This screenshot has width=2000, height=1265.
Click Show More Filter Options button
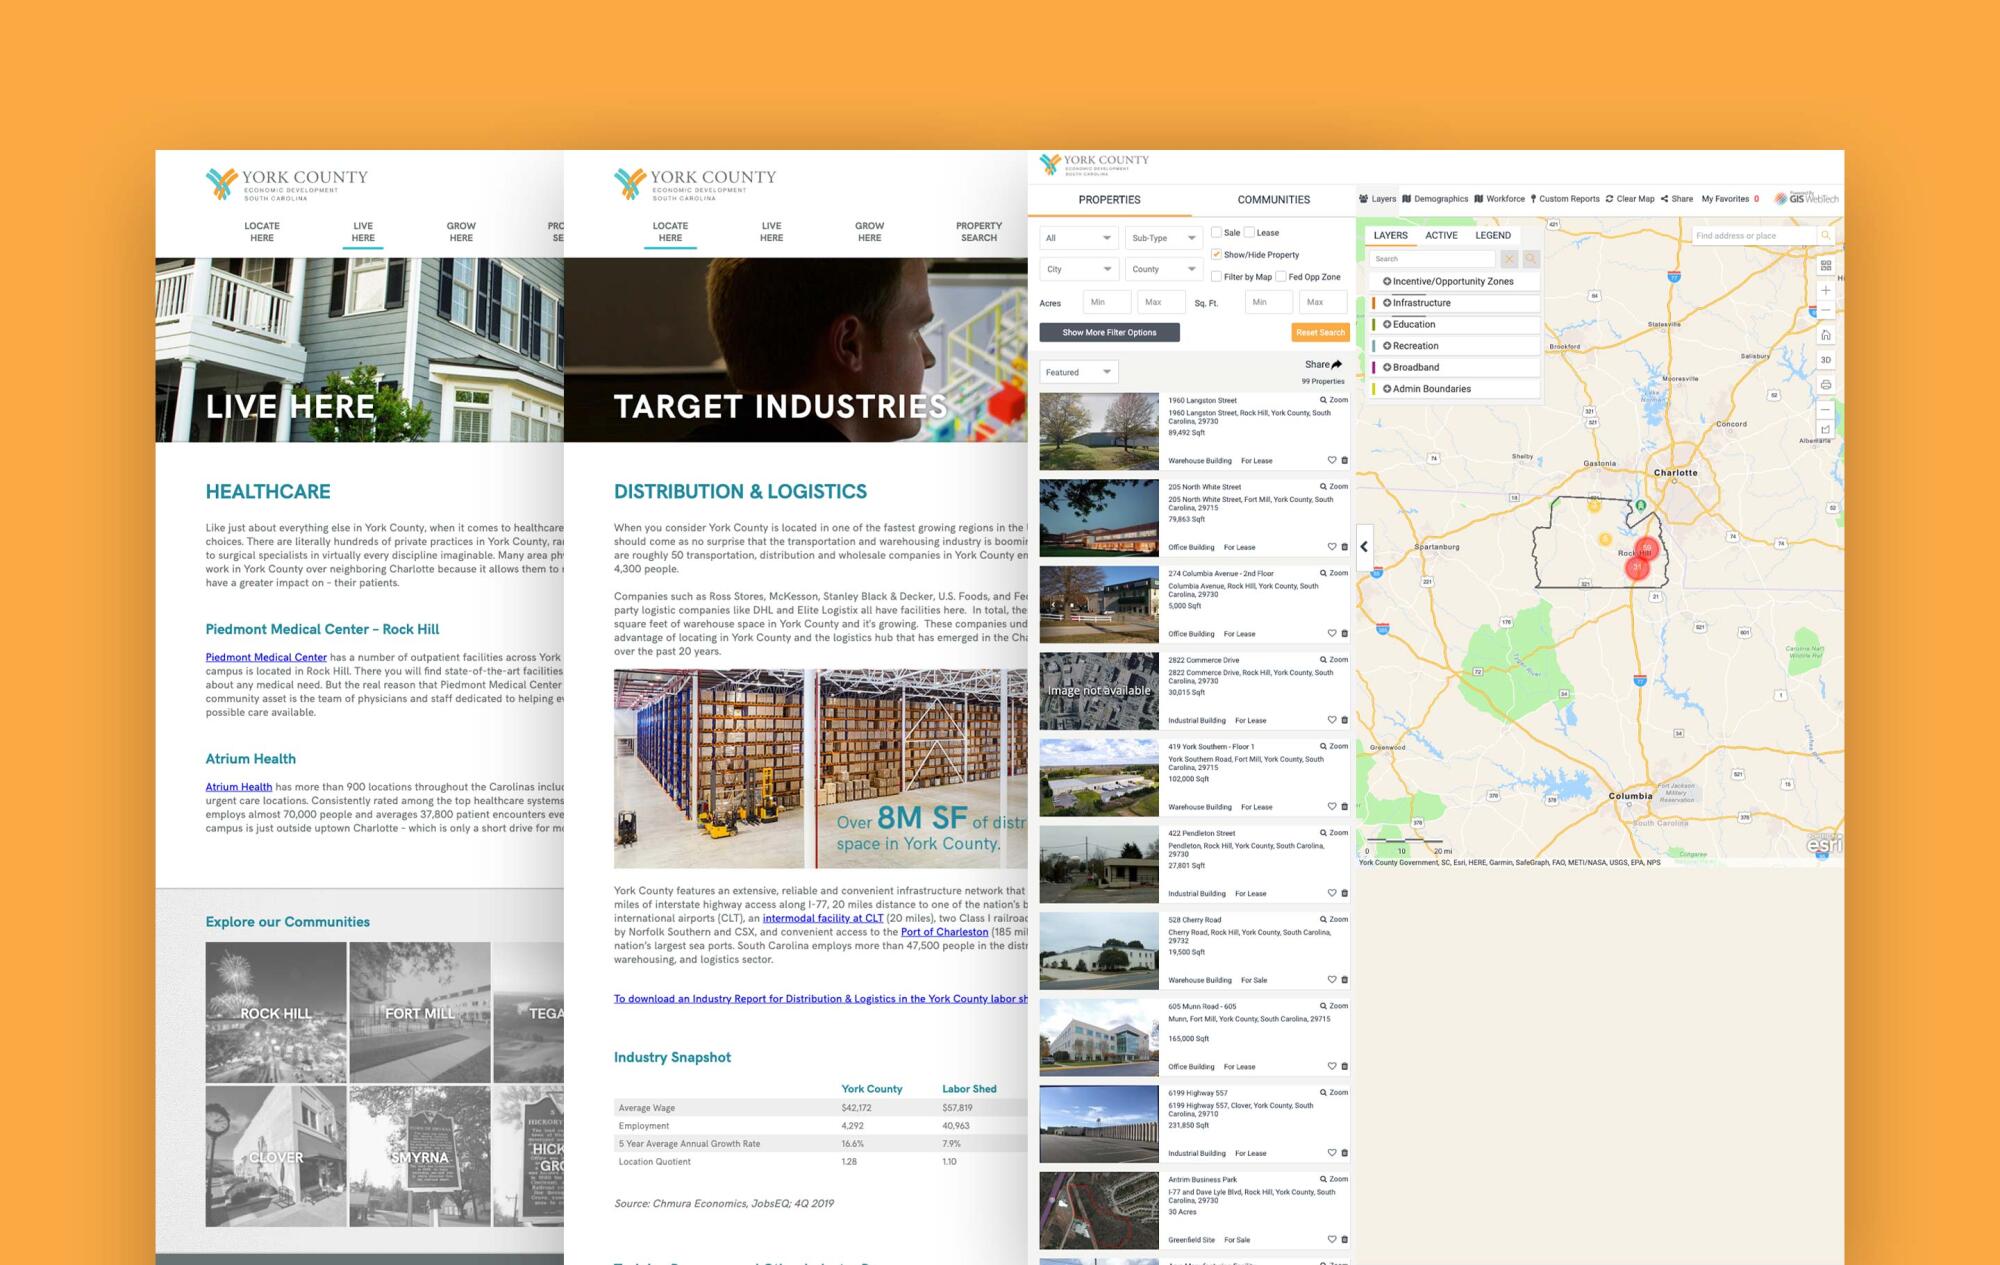[1109, 333]
